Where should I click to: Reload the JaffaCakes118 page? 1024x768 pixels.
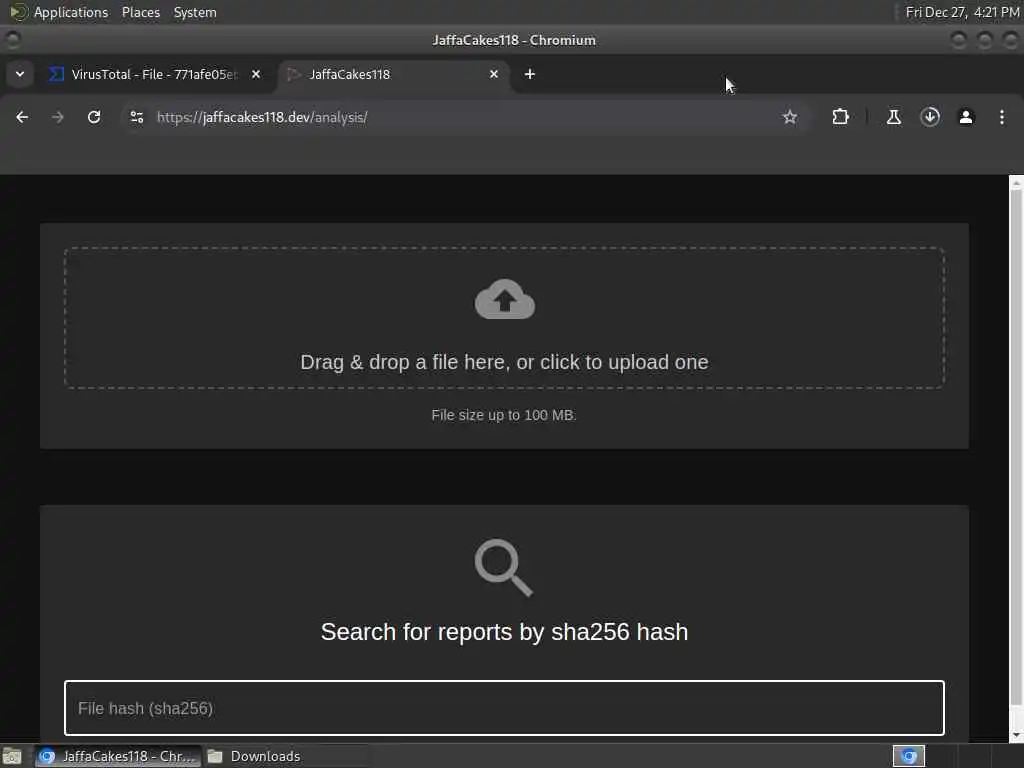[94, 117]
